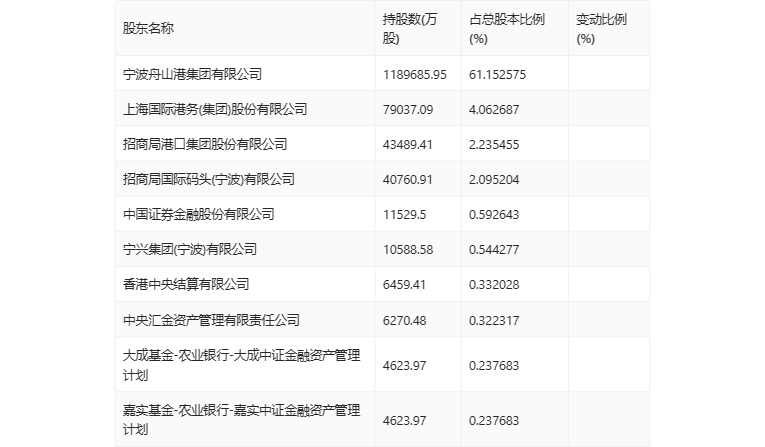Click shares value 4623.97 in 大成基金 row
Viewport: 765px width, 447px height.
[404, 366]
